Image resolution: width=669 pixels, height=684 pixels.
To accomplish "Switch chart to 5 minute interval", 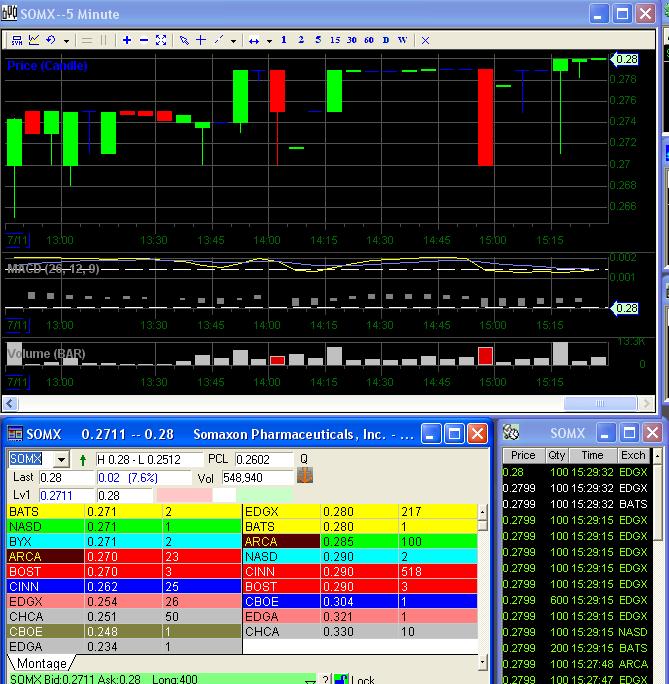I will point(318,40).
